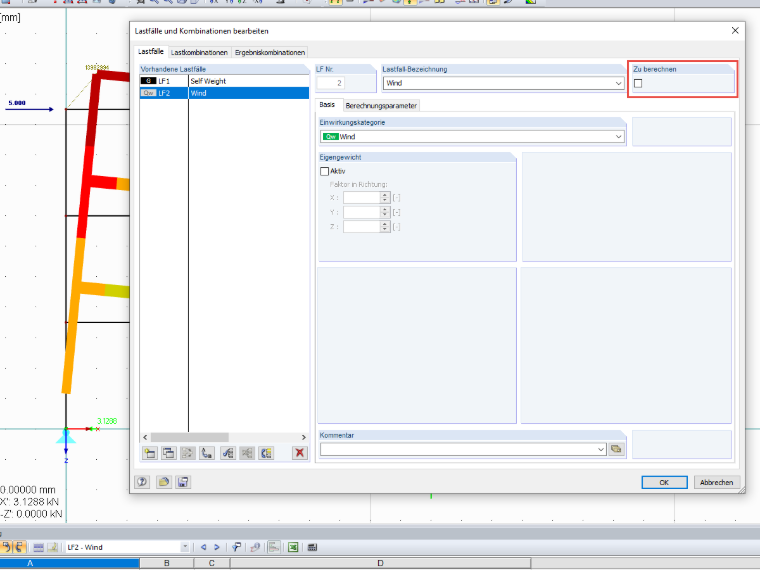This screenshot has width=760, height=570.
Task: Click the blue-striped table icon in bottom toolbar
Action: (x=39, y=547)
